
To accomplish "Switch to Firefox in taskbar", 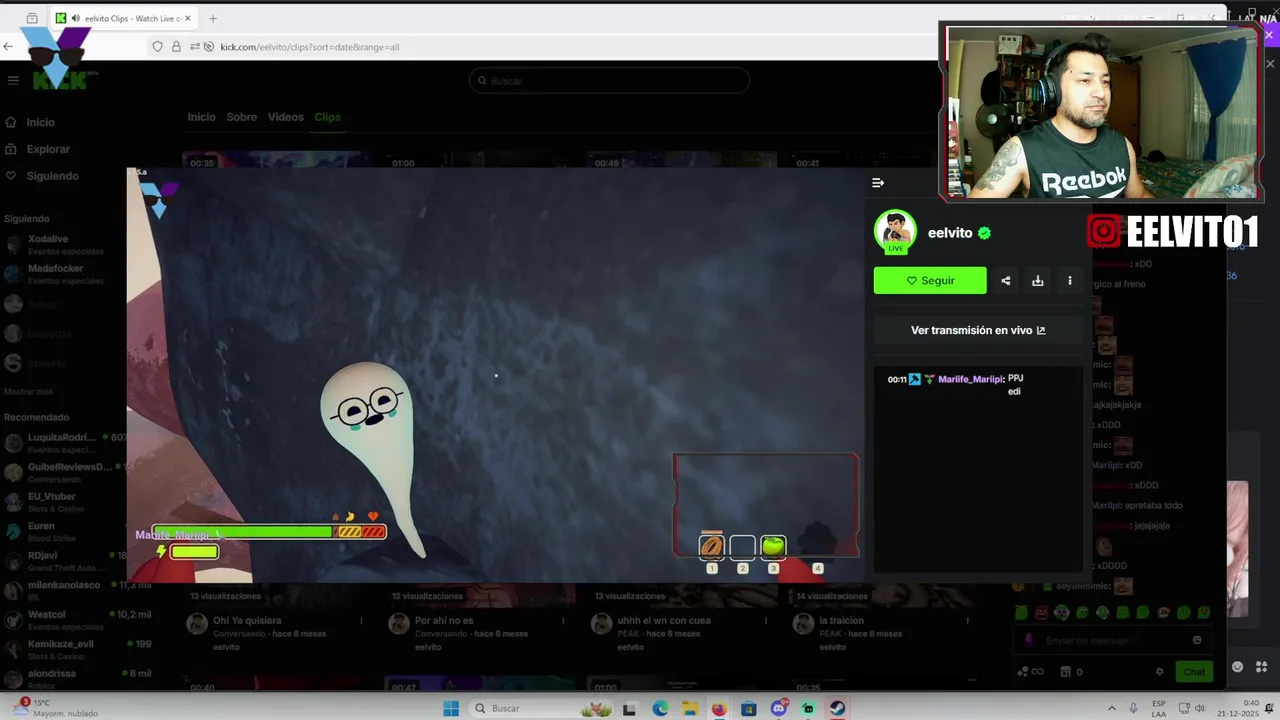I will (719, 708).
